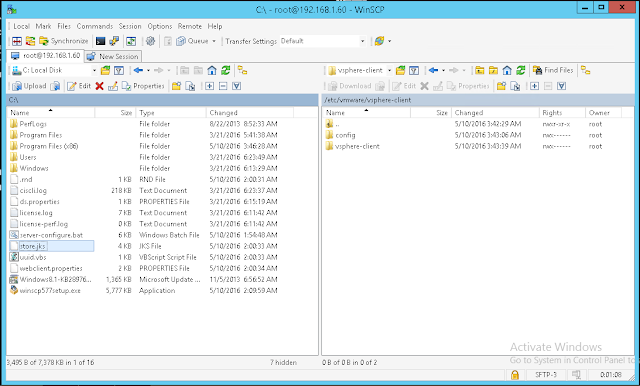The height and width of the screenshot is (386, 640).
Task: Click the Queue button
Action: point(192,41)
